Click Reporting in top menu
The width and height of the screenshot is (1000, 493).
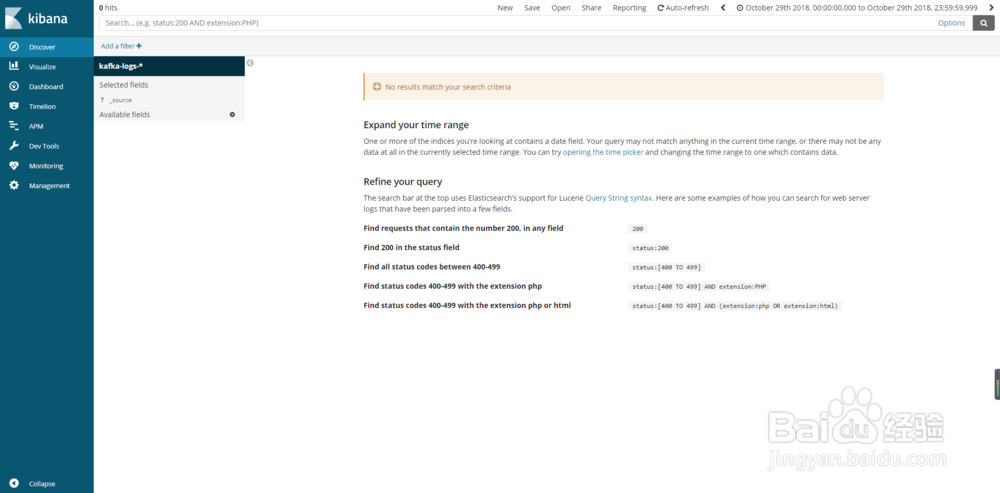click(629, 8)
